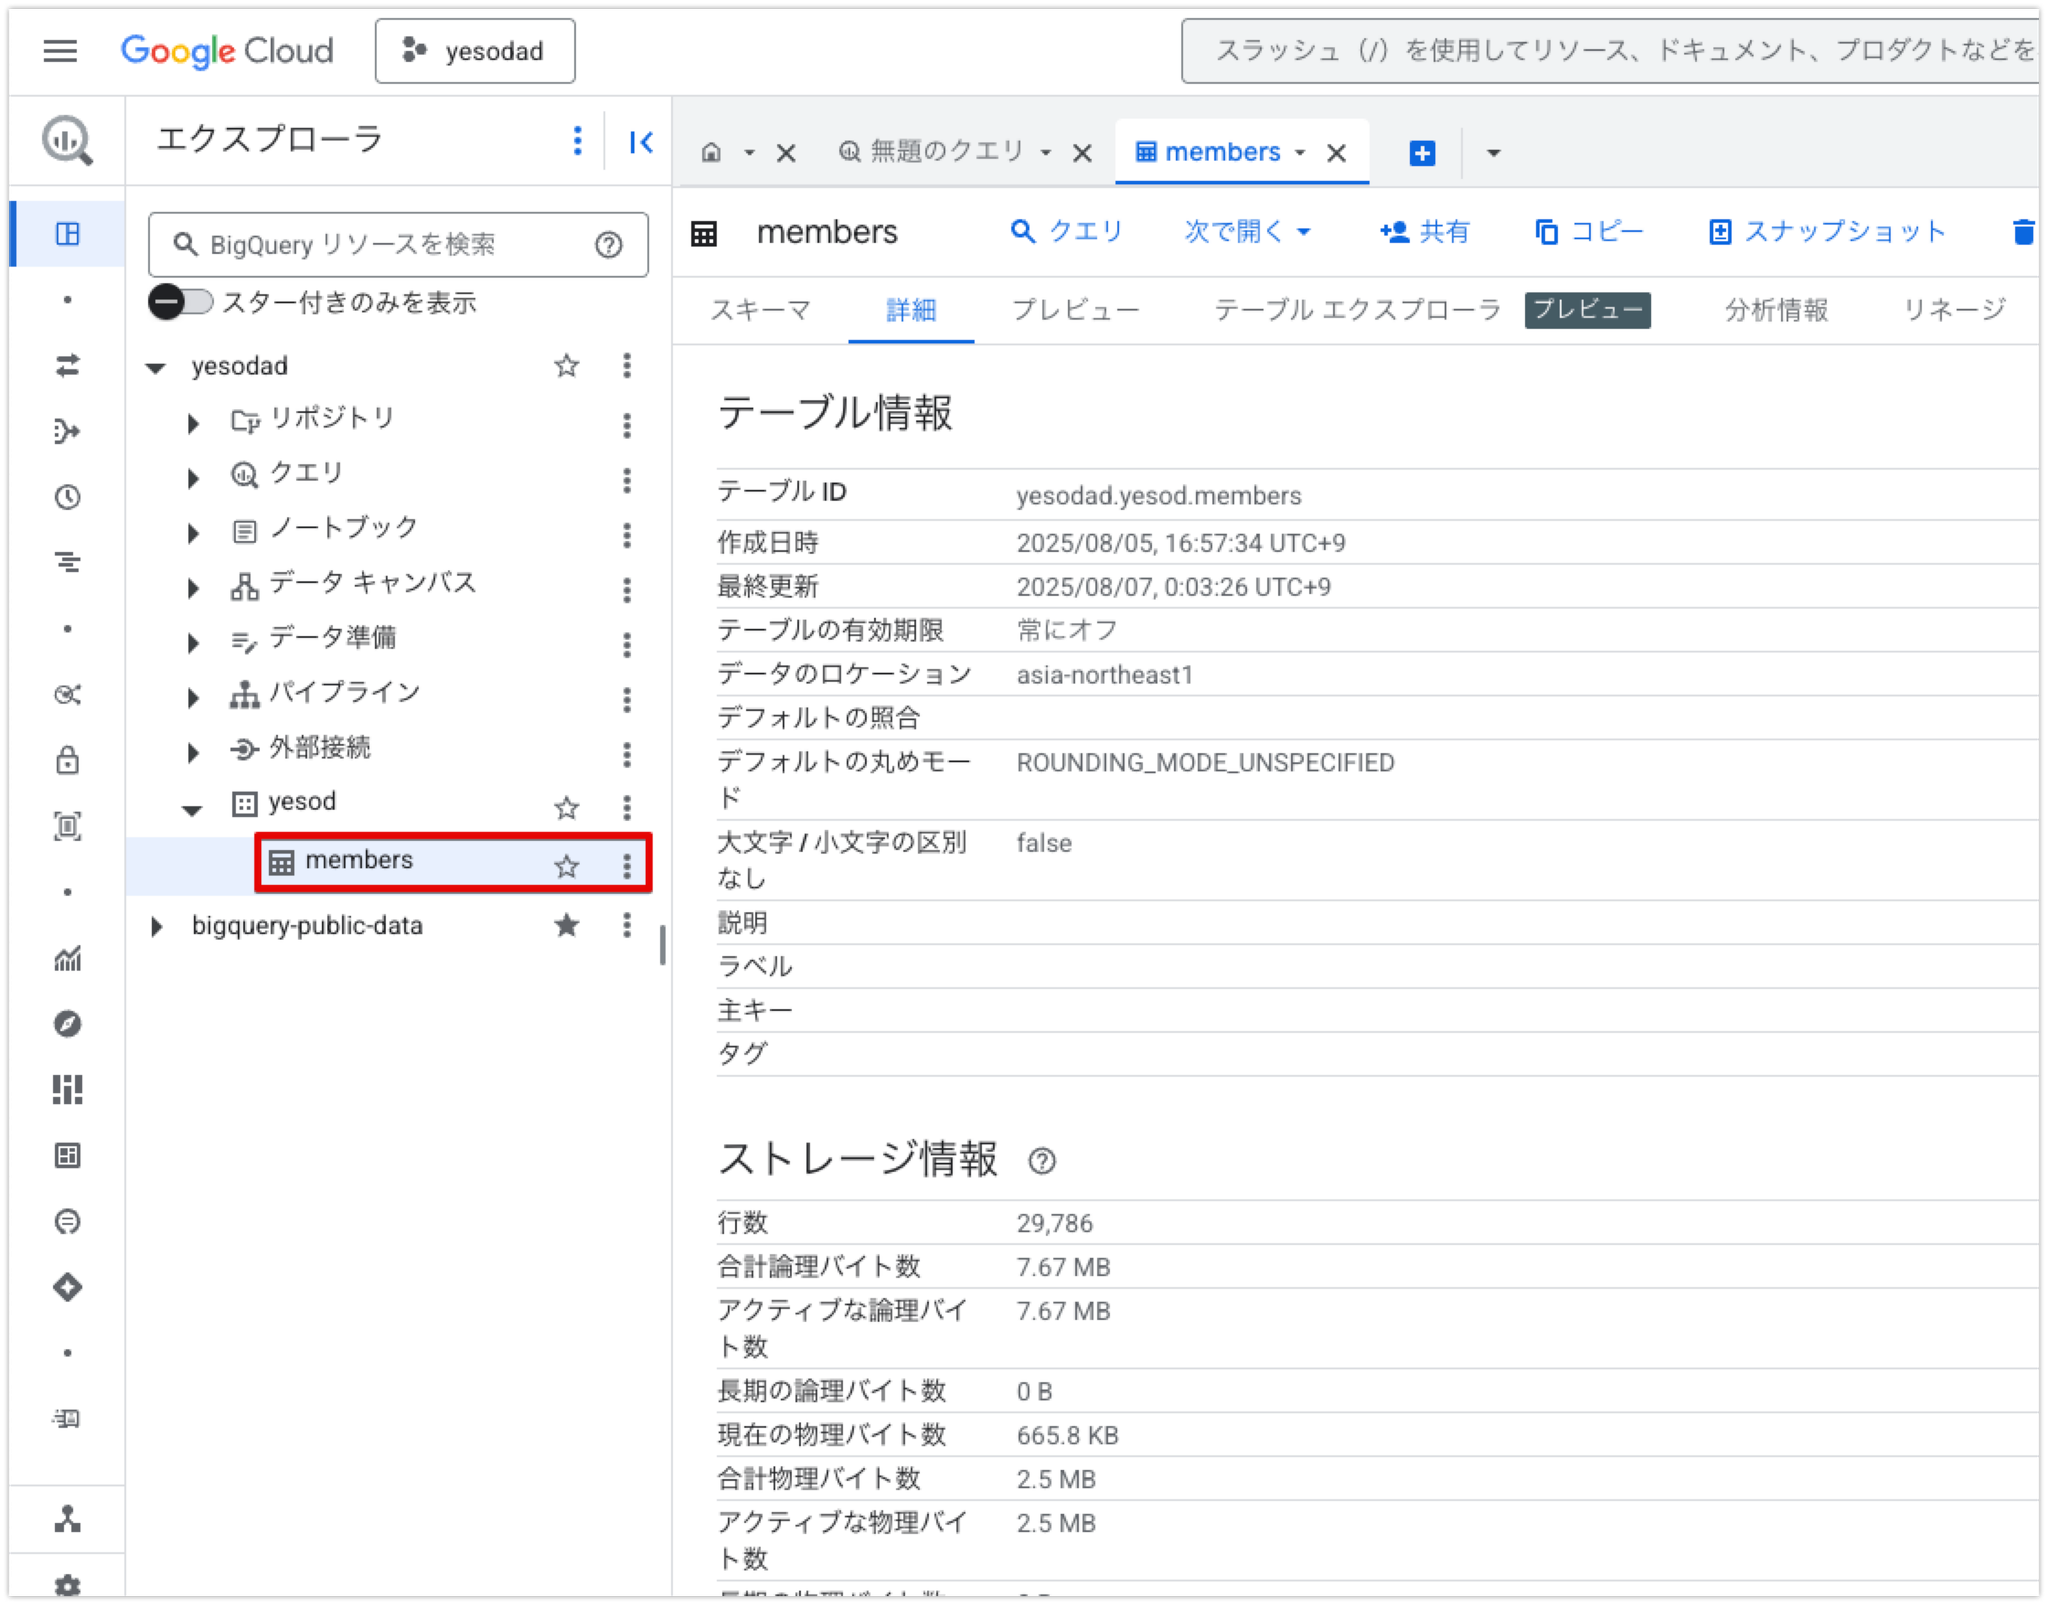Screen dimensions: 2048x1605
Task: Click the BigQuery logo icon in sidebar
Action: [x=67, y=140]
